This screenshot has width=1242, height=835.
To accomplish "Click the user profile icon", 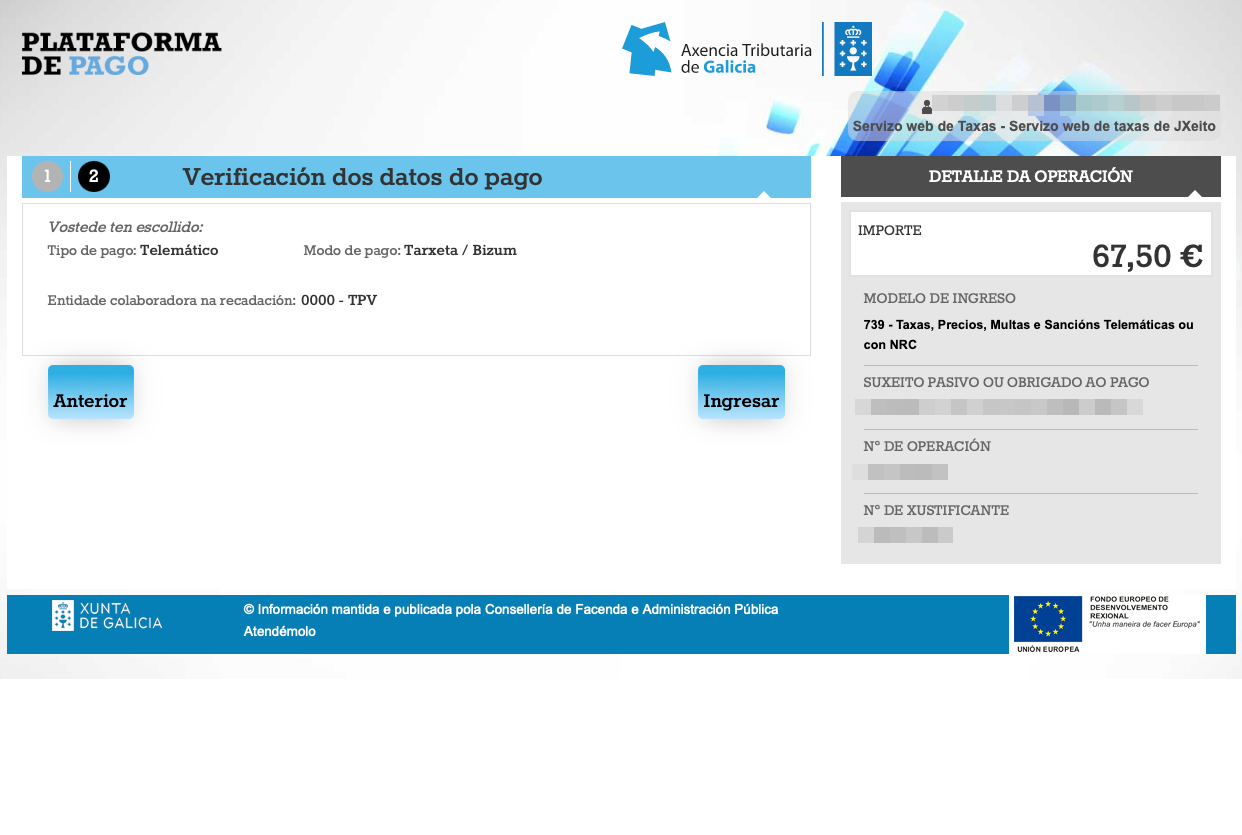I will pos(927,106).
